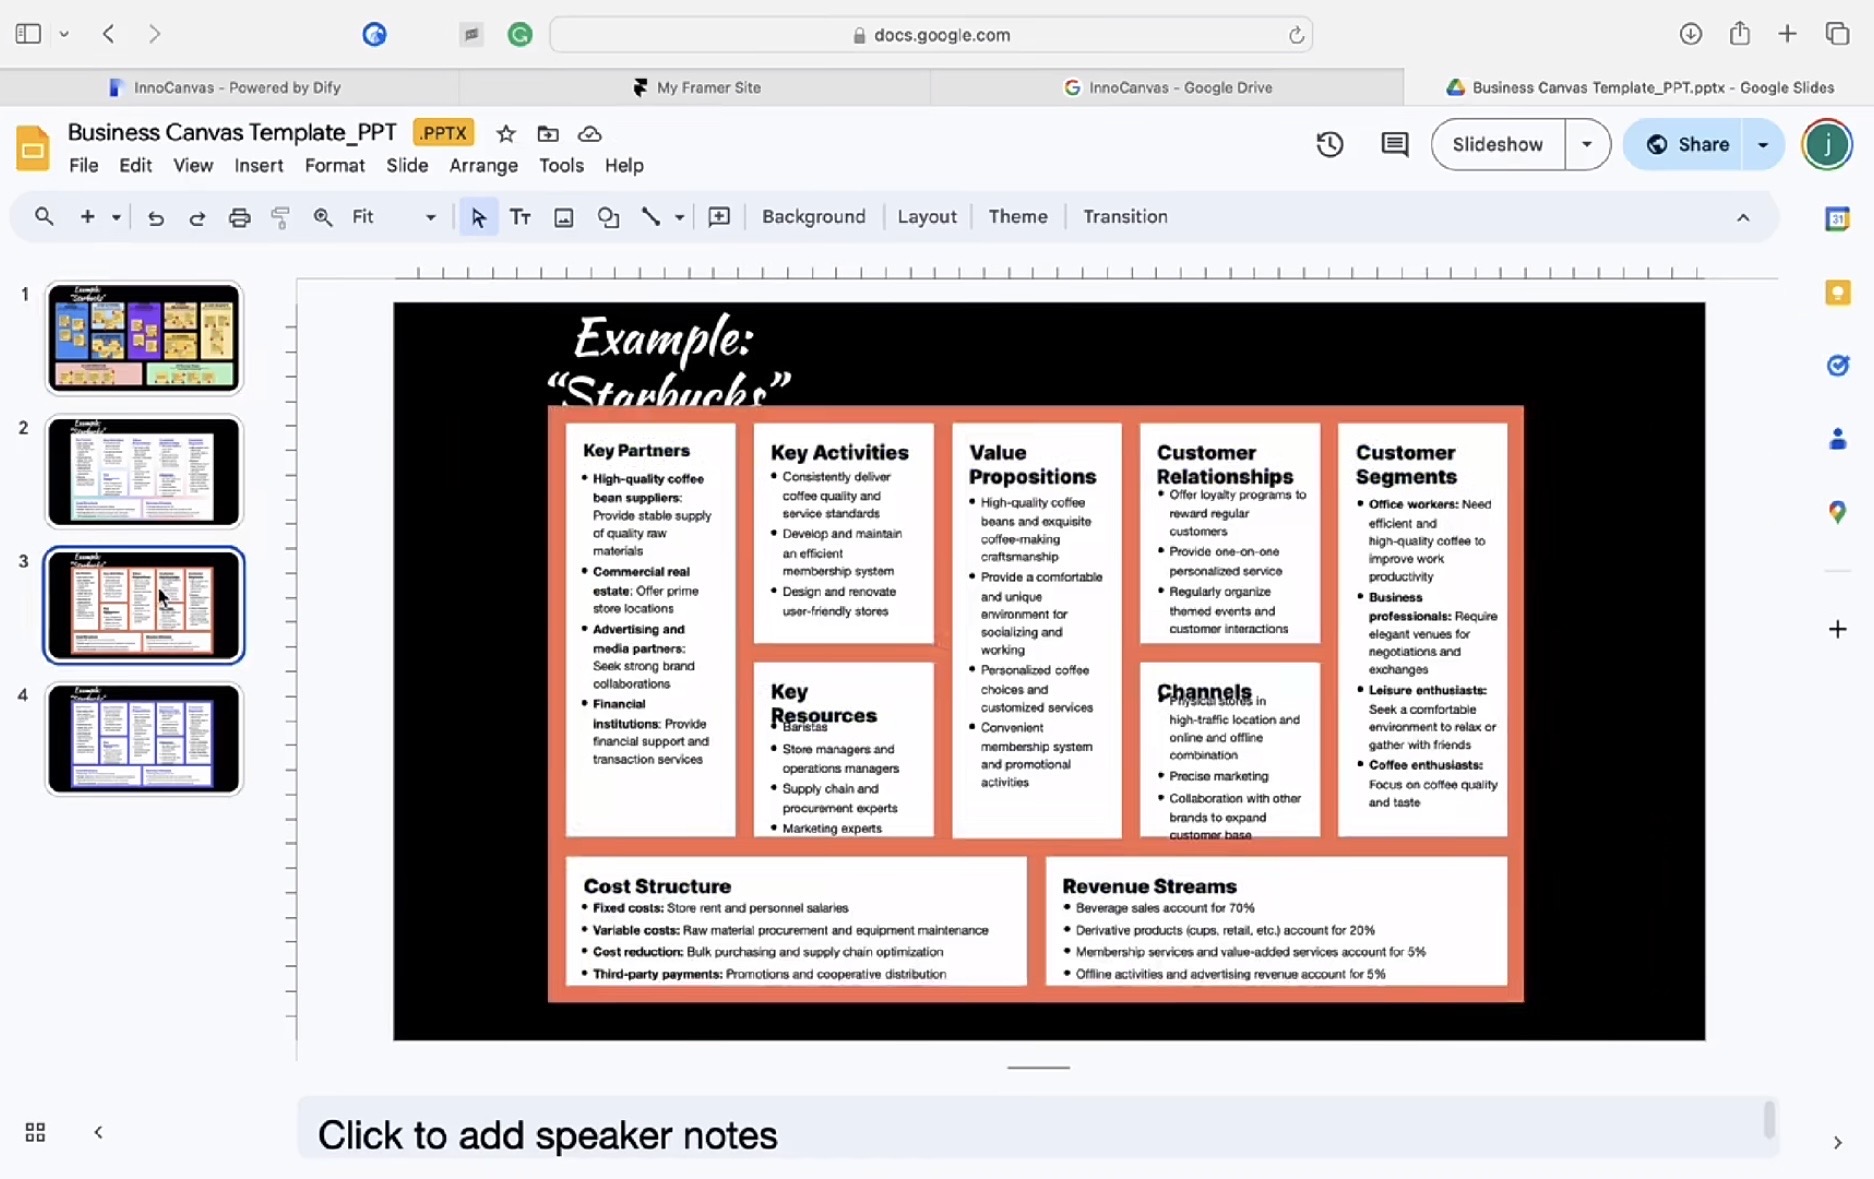
Task: Click the print icon
Action: 239,217
